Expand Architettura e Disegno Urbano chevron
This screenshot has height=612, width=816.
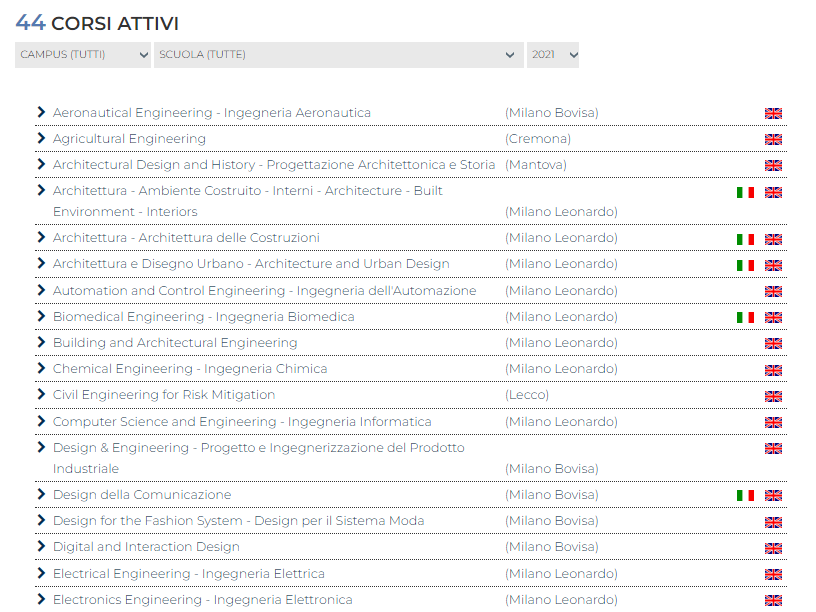tap(42, 263)
